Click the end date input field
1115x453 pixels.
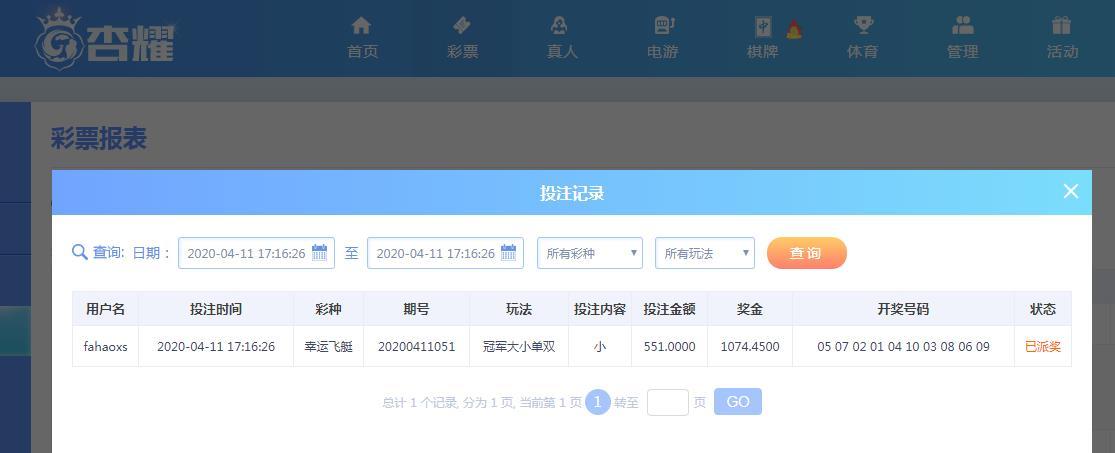[445, 253]
